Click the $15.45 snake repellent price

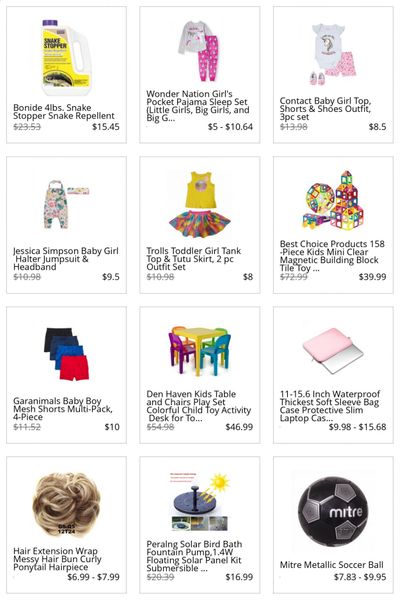click(x=106, y=127)
